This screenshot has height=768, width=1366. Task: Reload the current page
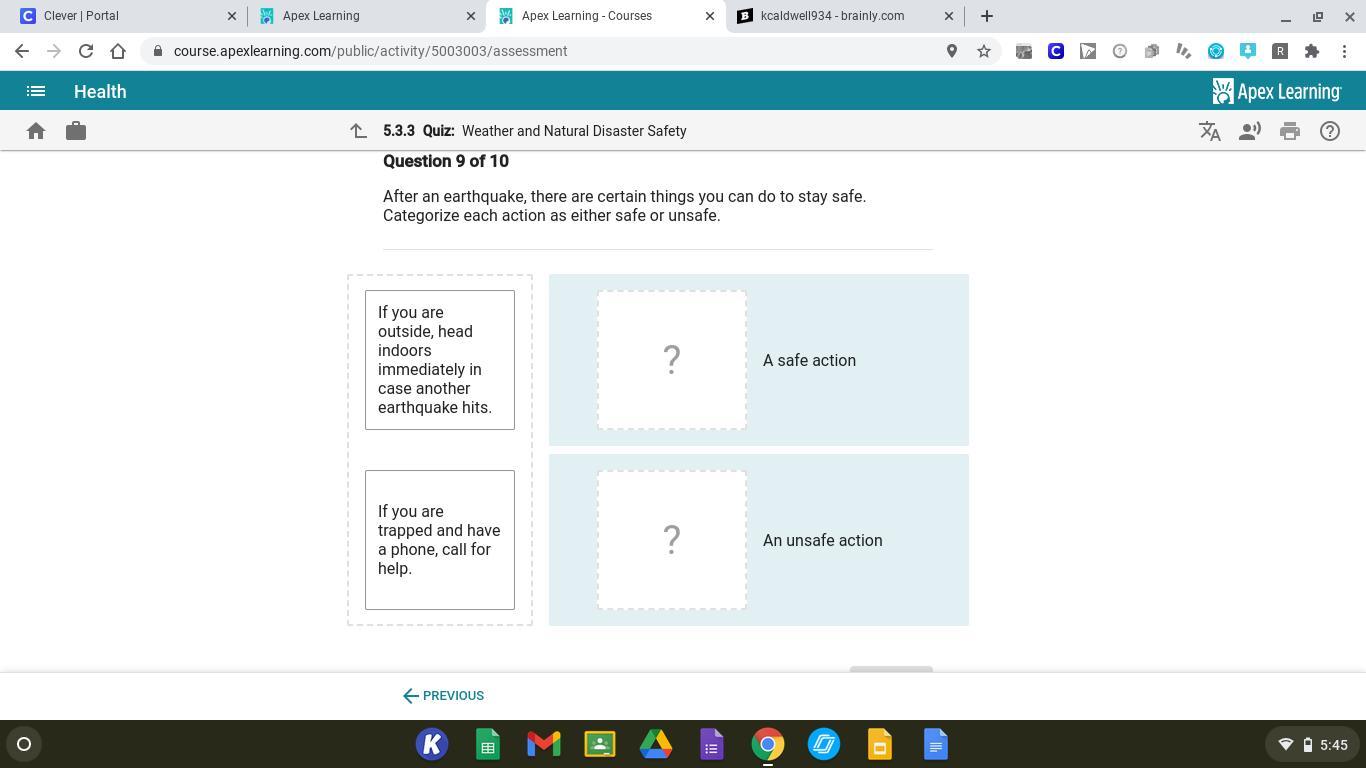(x=86, y=51)
